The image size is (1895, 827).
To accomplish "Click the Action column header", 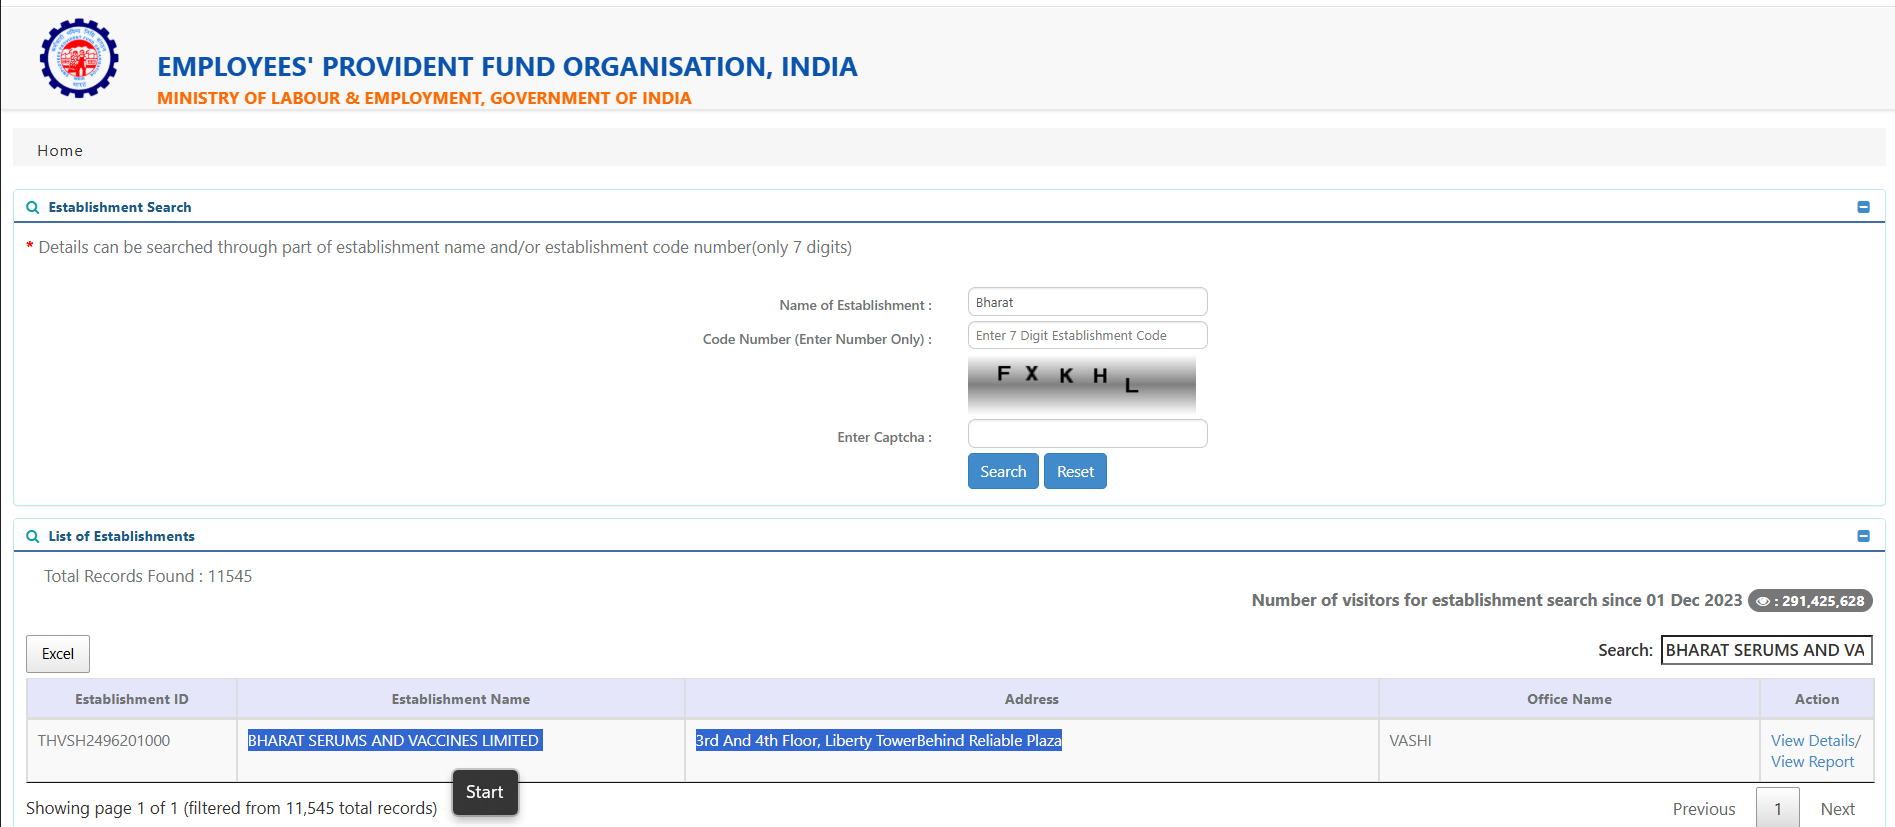I will (1817, 699).
